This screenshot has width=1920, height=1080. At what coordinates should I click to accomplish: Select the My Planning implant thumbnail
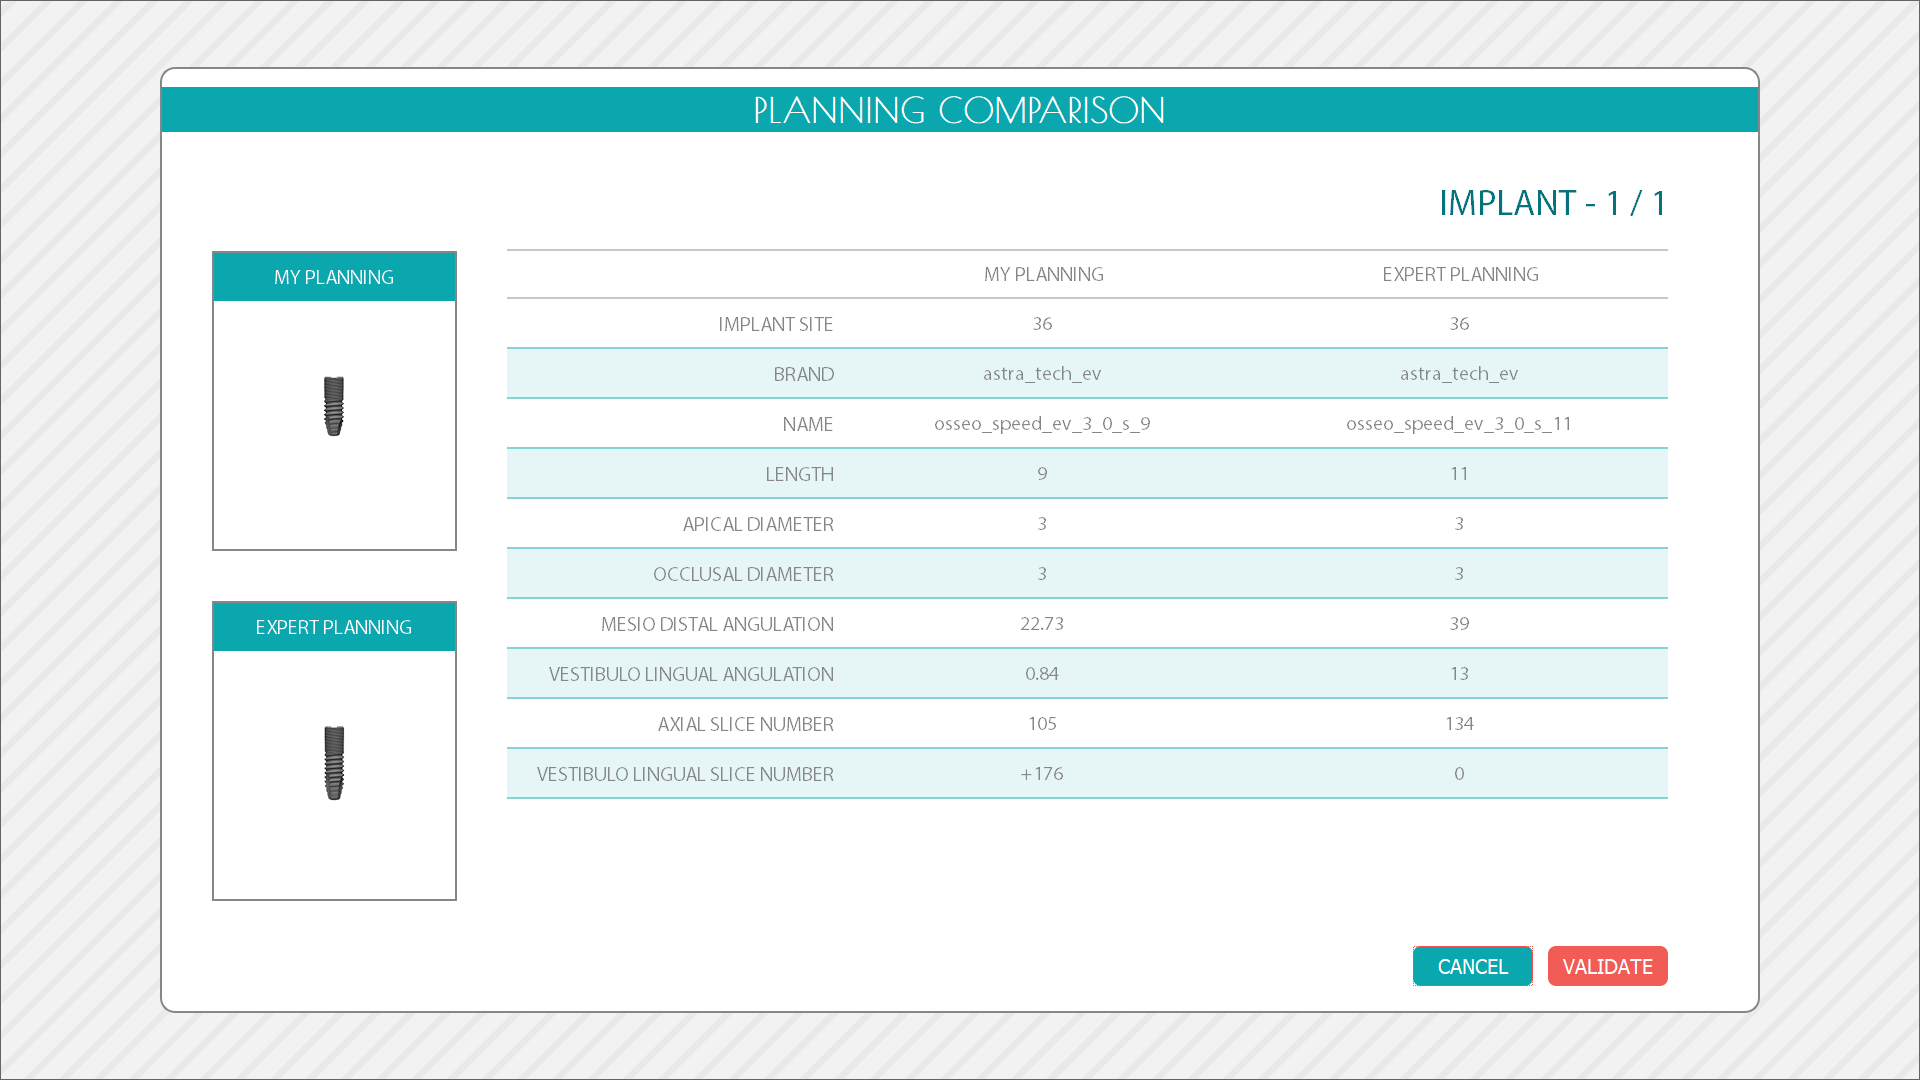tap(334, 406)
